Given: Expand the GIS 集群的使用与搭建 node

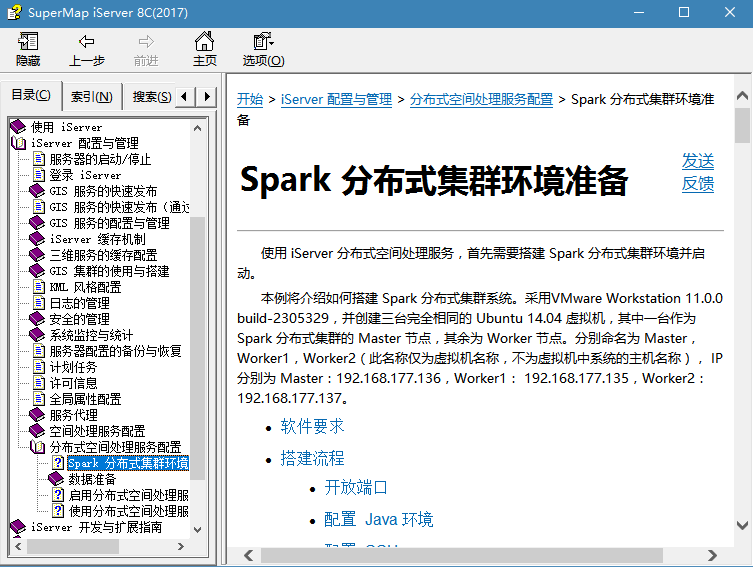Looking at the screenshot, I should 38,271.
